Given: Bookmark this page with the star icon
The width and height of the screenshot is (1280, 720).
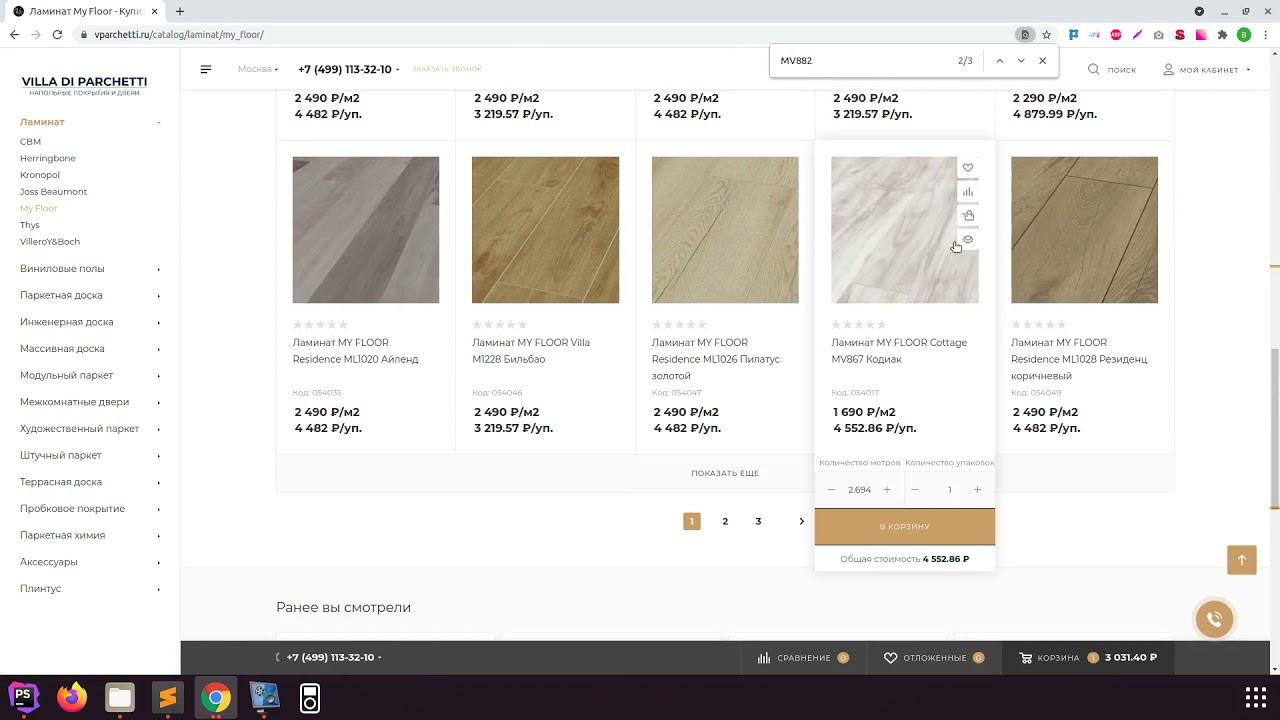Looking at the screenshot, I should coord(1046,34).
